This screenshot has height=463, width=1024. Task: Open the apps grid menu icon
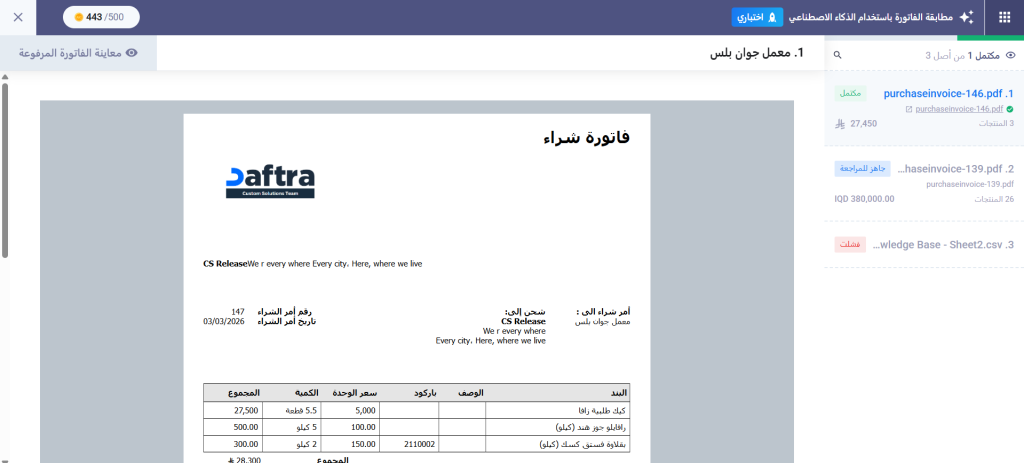point(1003,17)
